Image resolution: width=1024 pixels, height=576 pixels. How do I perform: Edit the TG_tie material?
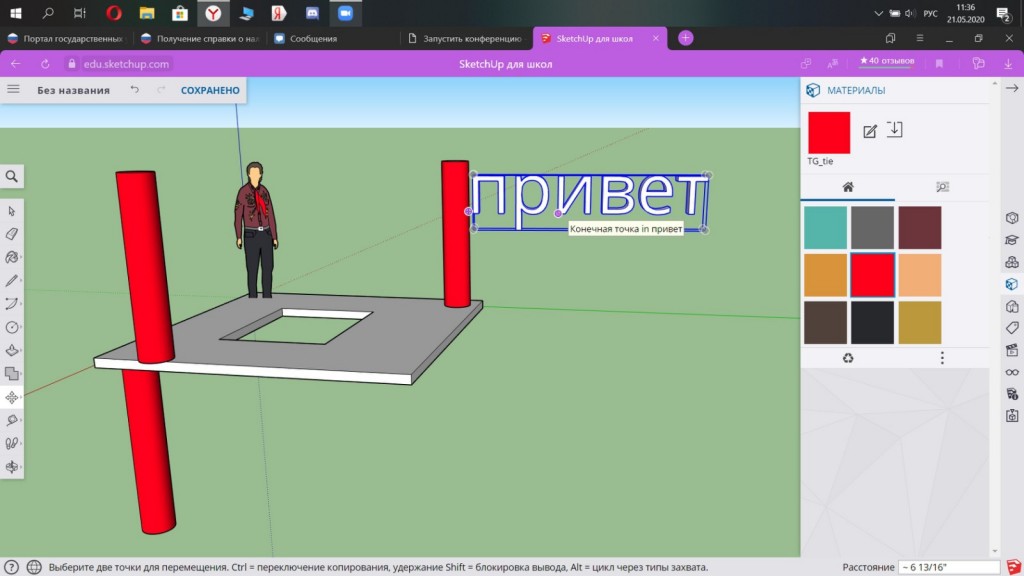coord(870,131)
